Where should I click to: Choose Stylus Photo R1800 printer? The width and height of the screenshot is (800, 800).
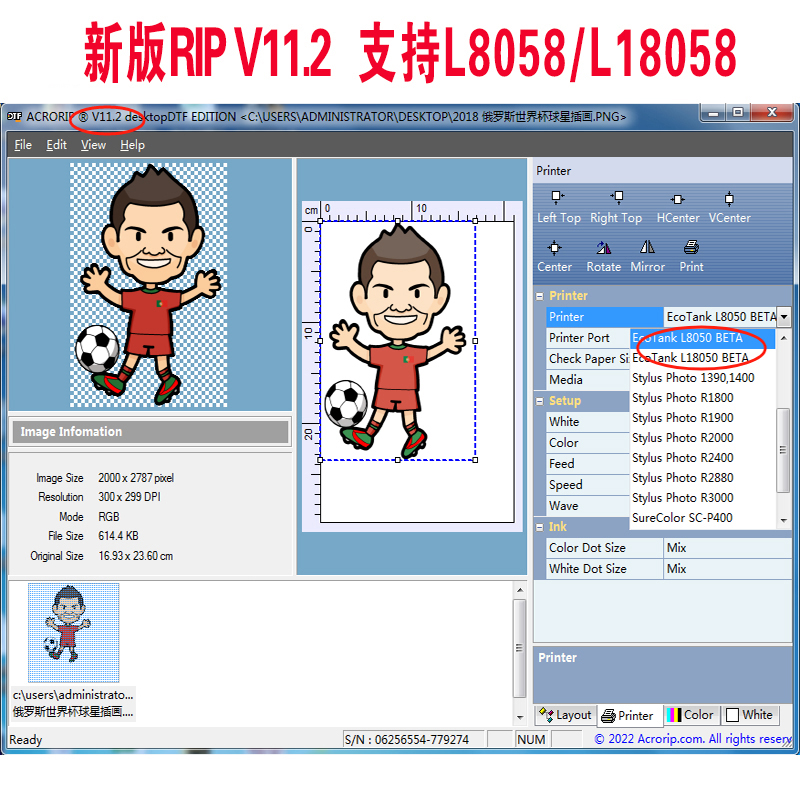point(703,398)
